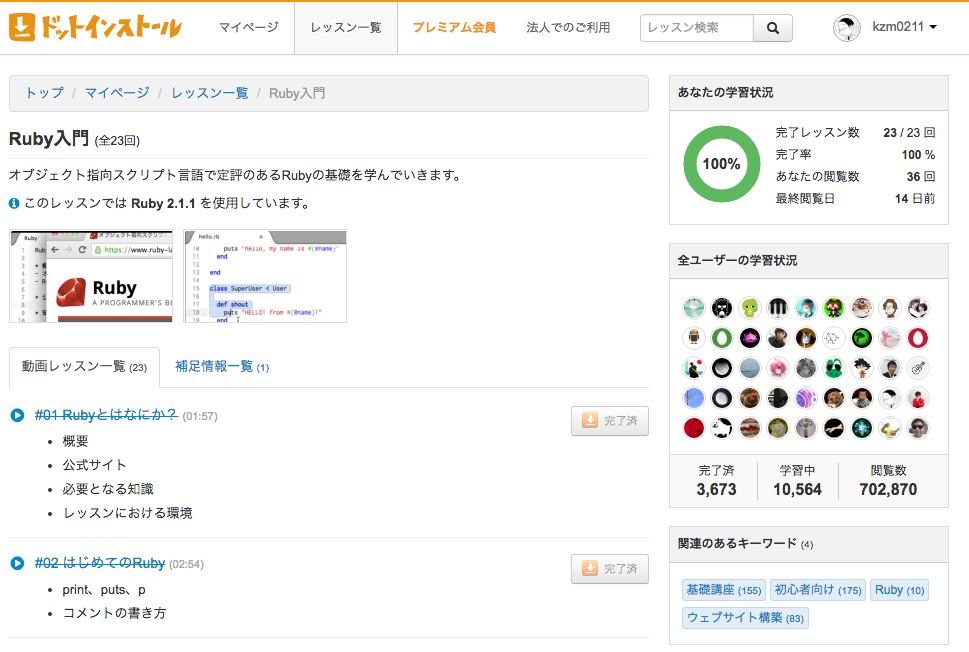Click the cat photo user avatar
This screenshot has height=652, width=969.
click(x=806, y=338)
